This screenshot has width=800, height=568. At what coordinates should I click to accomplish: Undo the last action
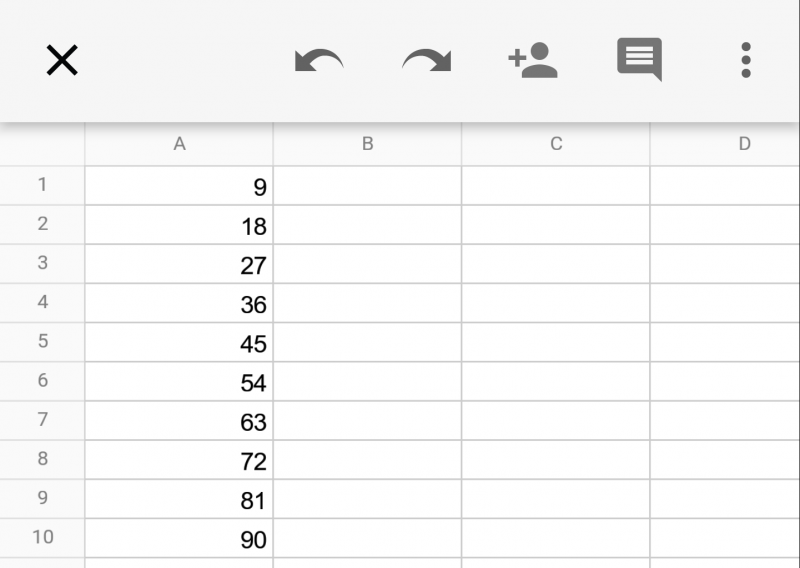(x=319, y=61)
